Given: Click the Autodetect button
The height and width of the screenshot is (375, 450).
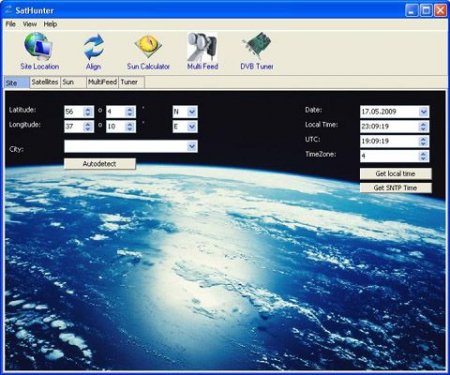Looking at the screenshot, I should coord(100,164).
